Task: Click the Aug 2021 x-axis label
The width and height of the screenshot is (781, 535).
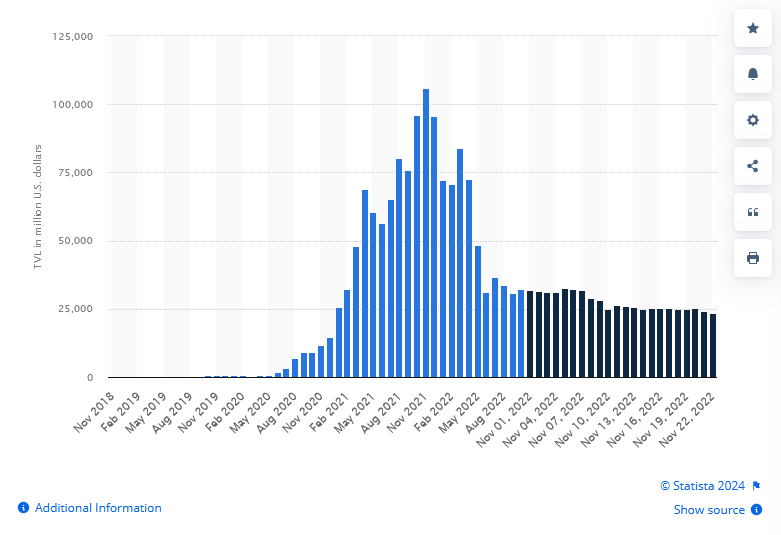Action: (x=381, y=413)
